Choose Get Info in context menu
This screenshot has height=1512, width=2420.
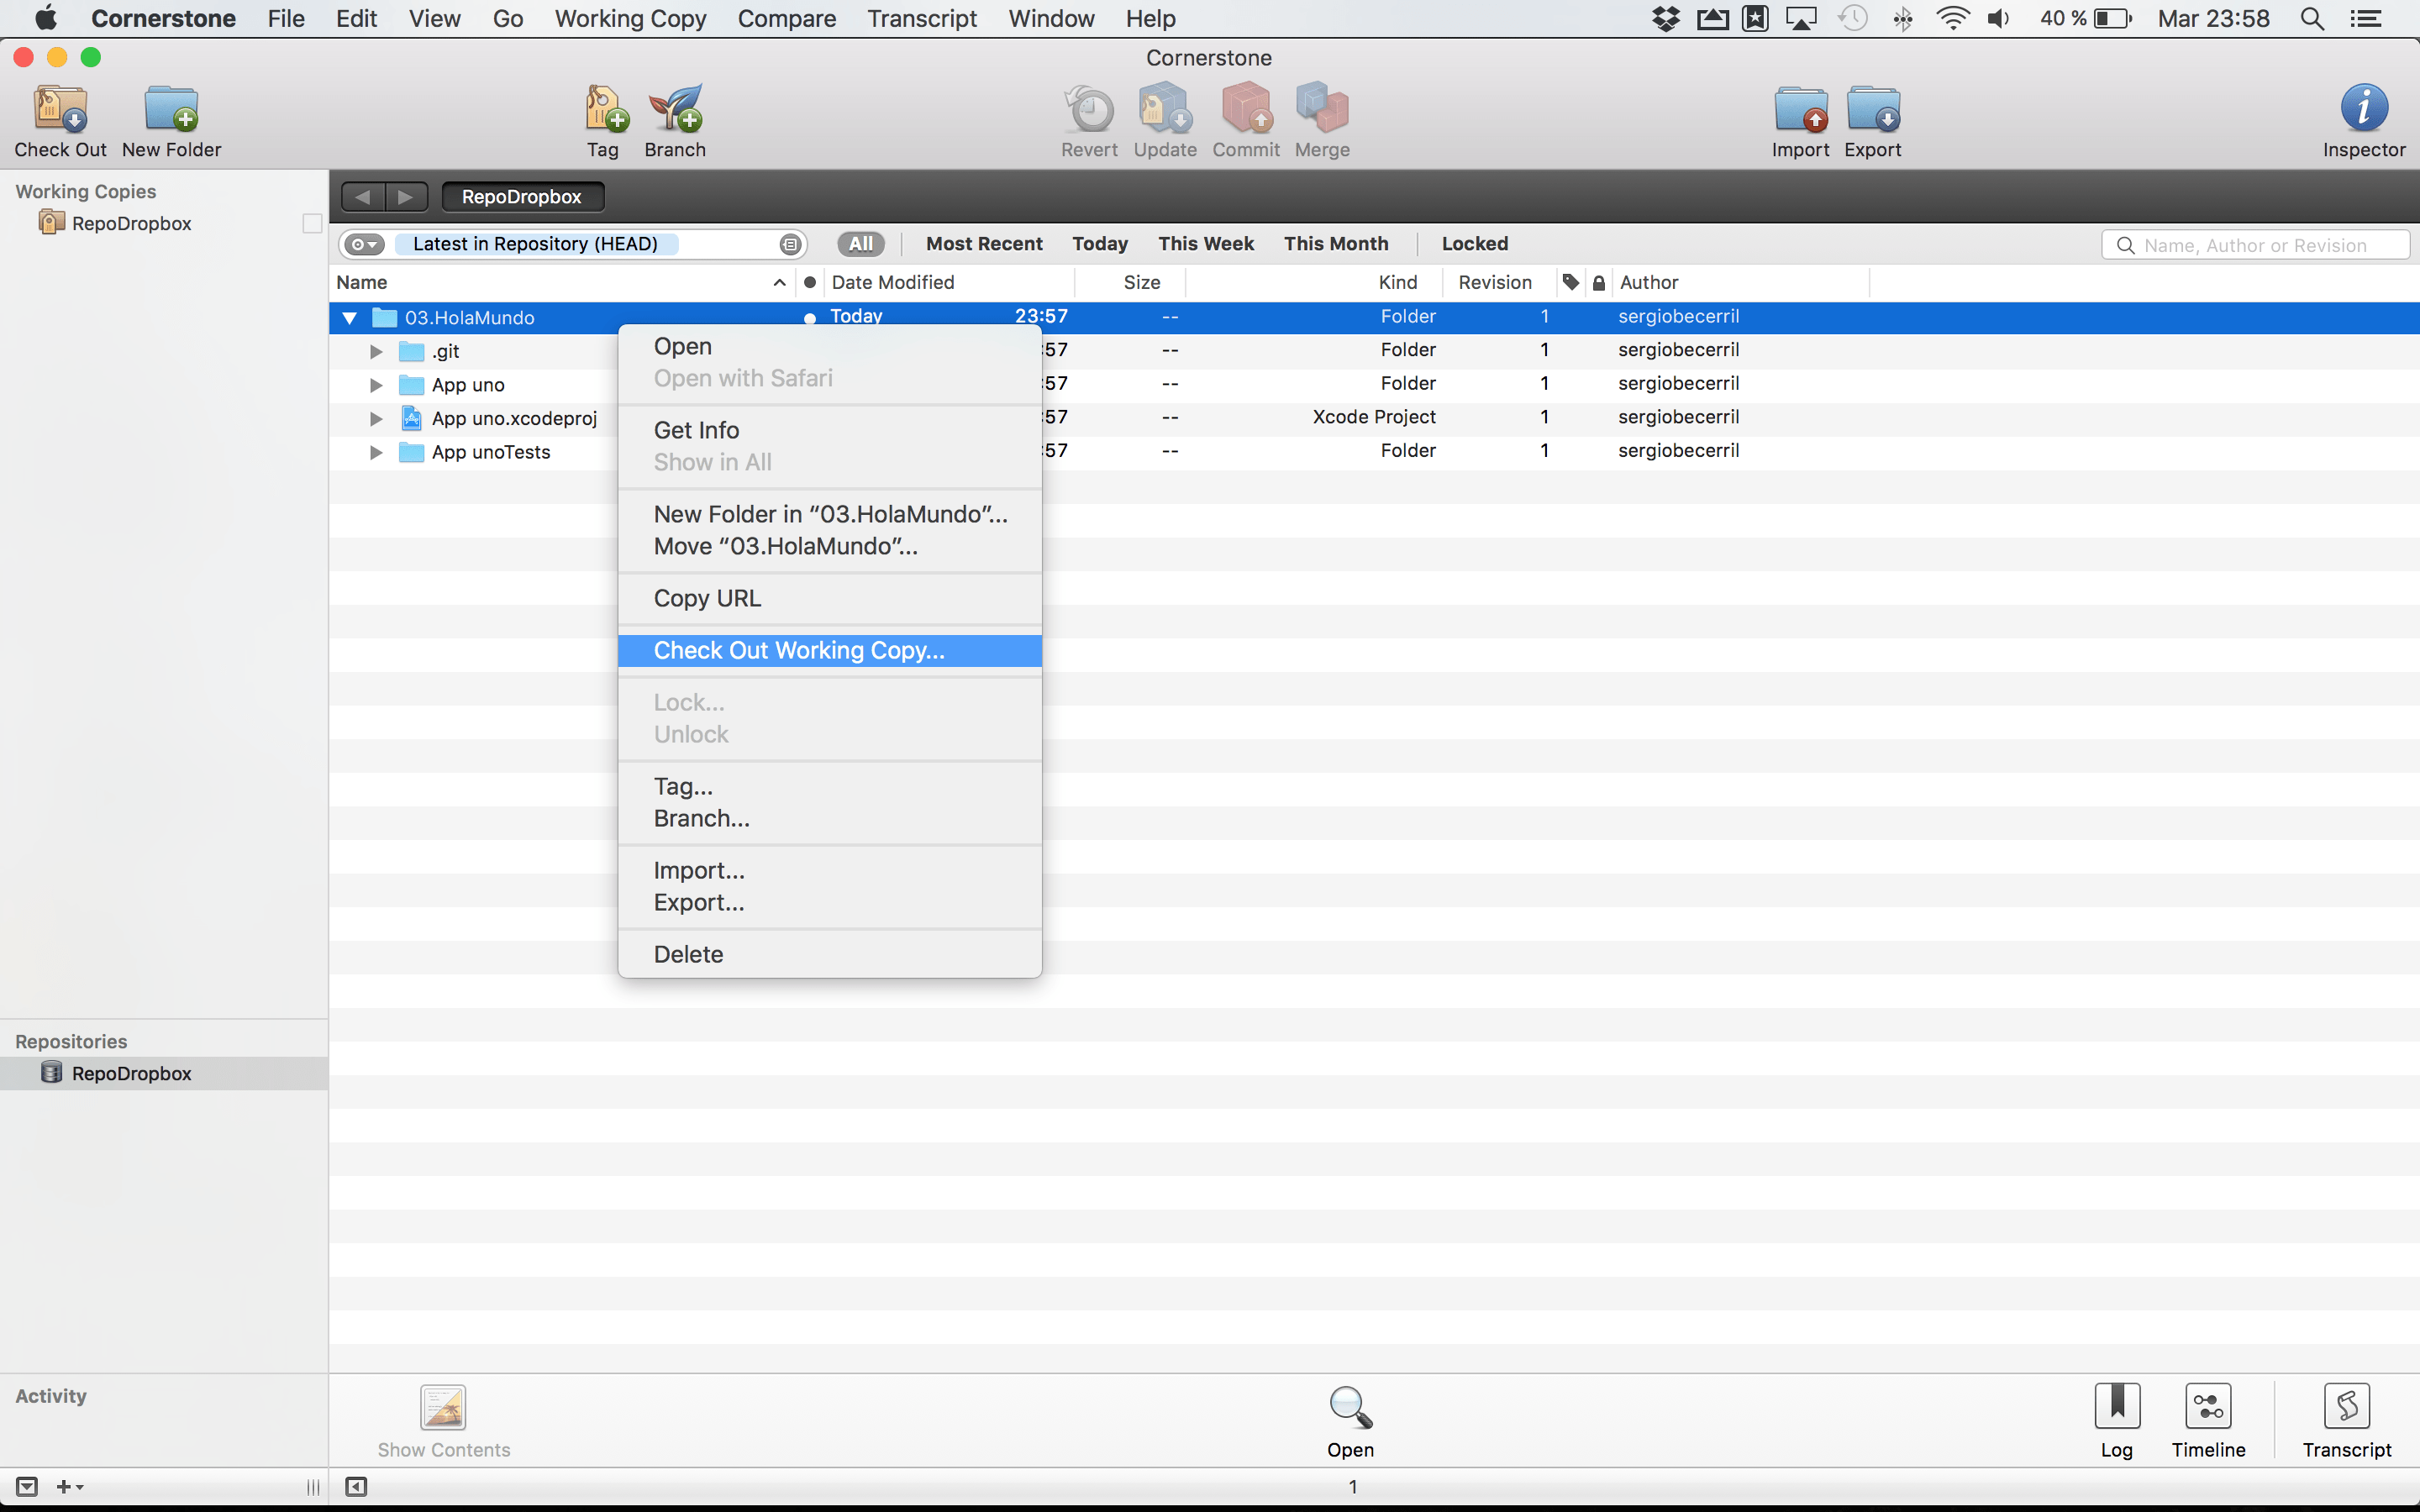pos(830,430)
